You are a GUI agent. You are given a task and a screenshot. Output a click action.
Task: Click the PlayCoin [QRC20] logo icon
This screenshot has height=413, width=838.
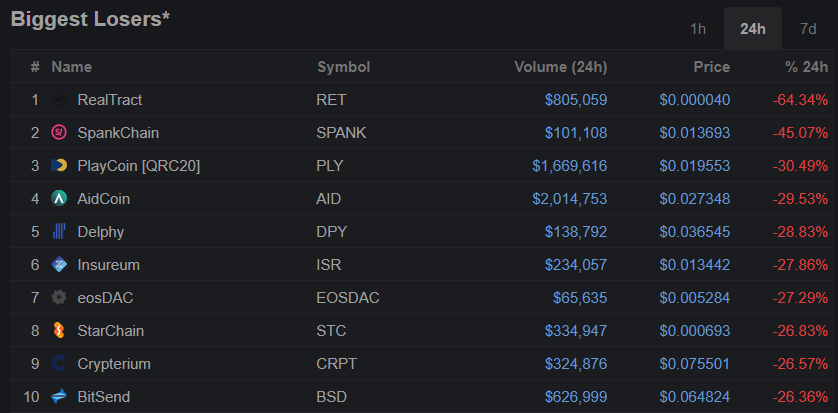pyautogui.click(x=60, y=166)
